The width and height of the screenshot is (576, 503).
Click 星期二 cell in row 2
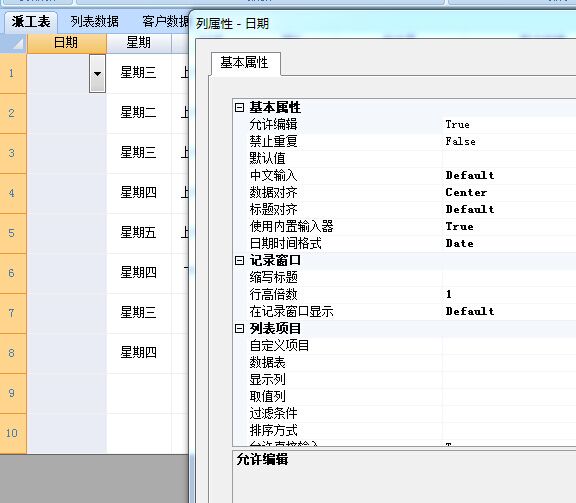click(139, 113)
